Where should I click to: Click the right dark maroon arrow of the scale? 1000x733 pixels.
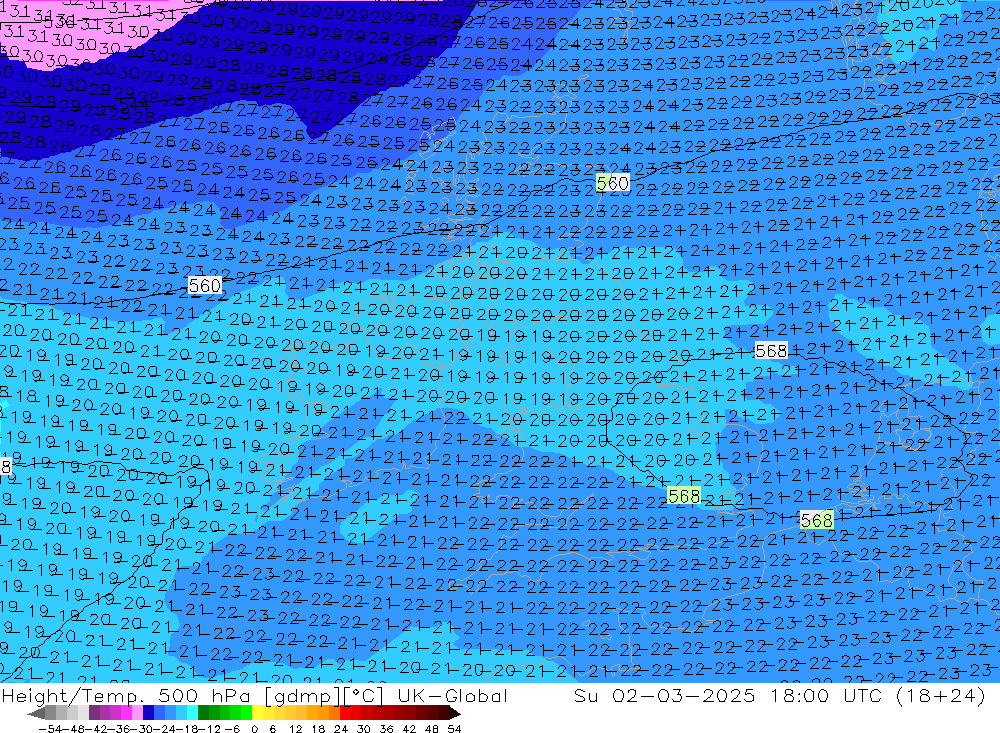pyautogui.click(x=454, y=714)
